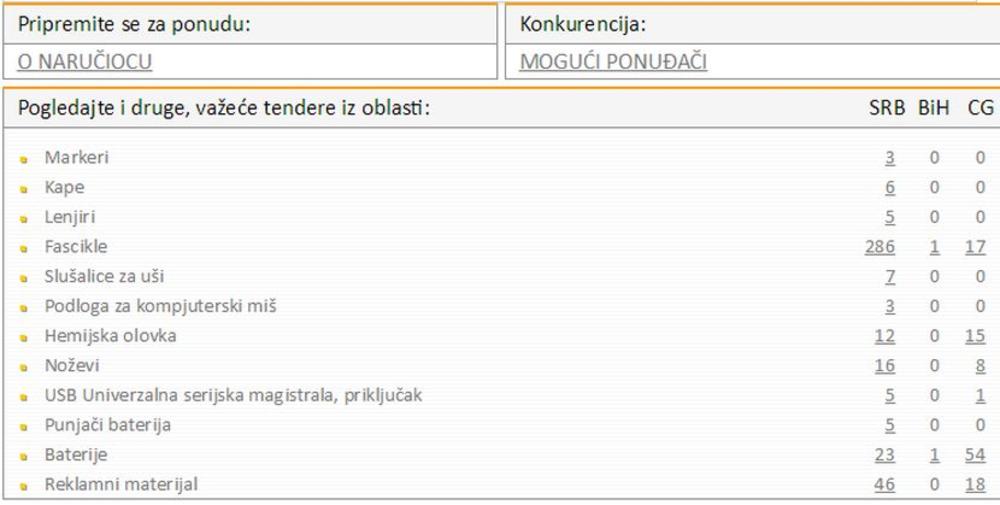
Task: Open SRB count 46 for Reklamni materijal
Action: [884, 485]
